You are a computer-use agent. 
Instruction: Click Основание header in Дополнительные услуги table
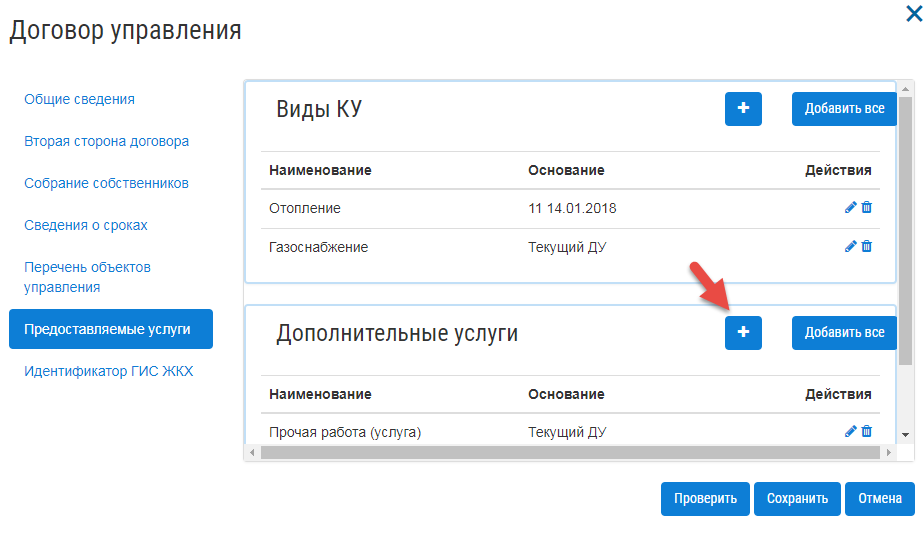point(566,394)
